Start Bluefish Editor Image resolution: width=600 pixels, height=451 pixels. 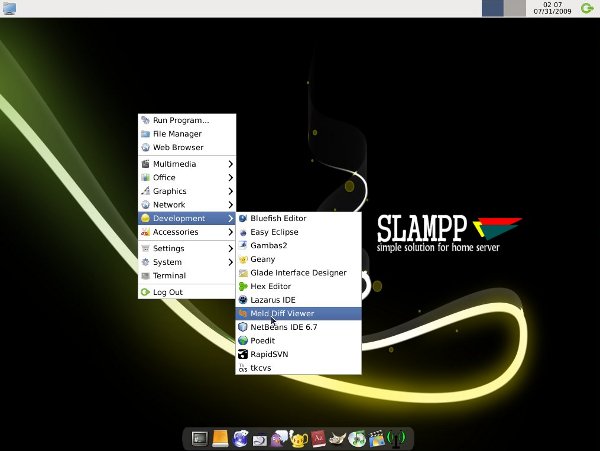coord(298,218)
